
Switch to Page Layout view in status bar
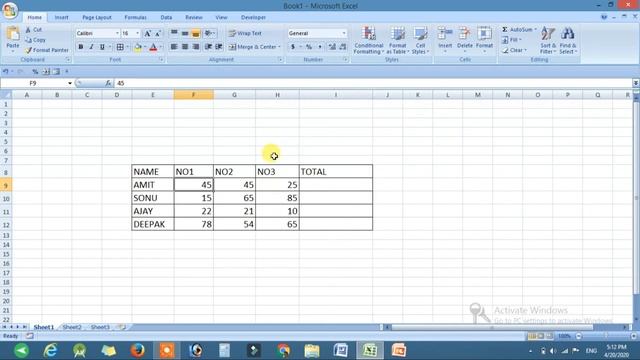point(541,336)
